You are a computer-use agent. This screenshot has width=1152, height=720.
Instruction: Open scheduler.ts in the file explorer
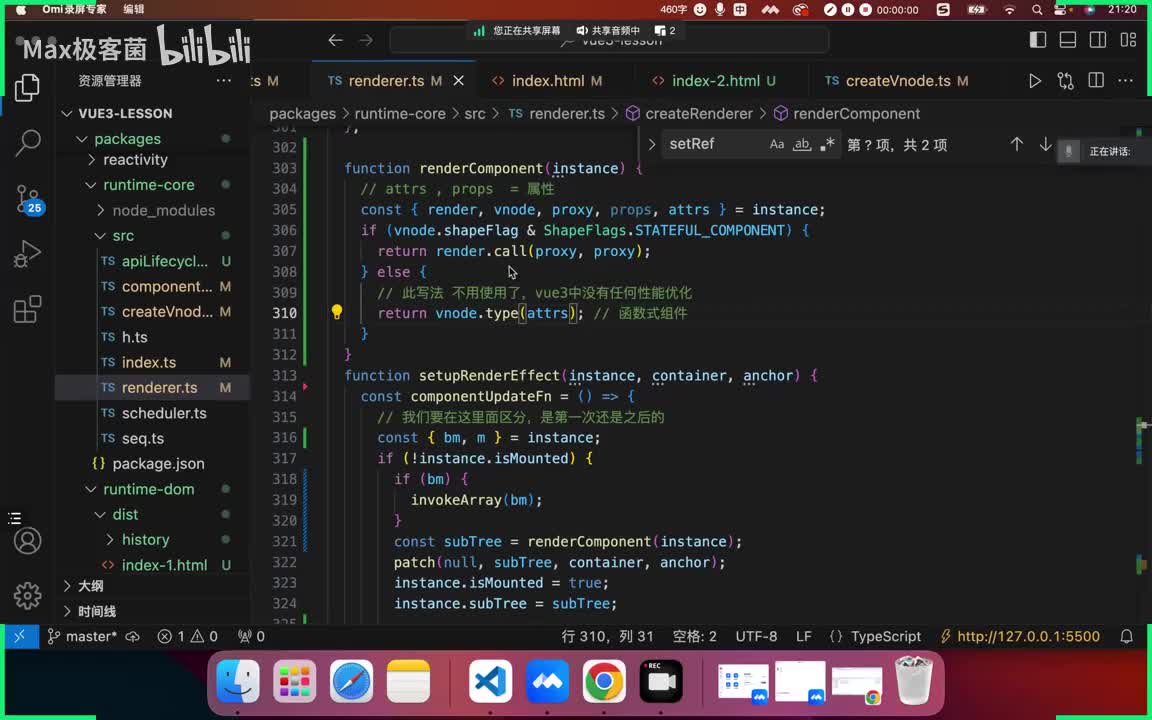(164, 413)
